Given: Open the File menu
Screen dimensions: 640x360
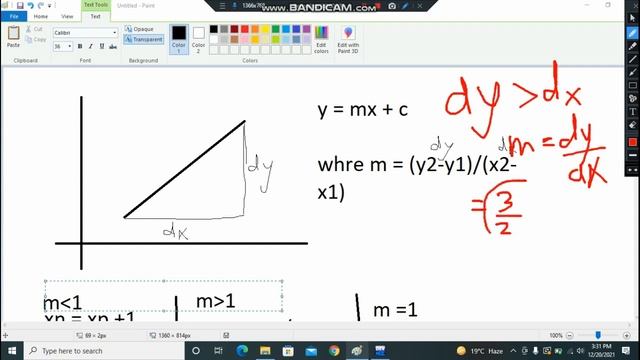Looking at the screenshot, I should 14,16.
